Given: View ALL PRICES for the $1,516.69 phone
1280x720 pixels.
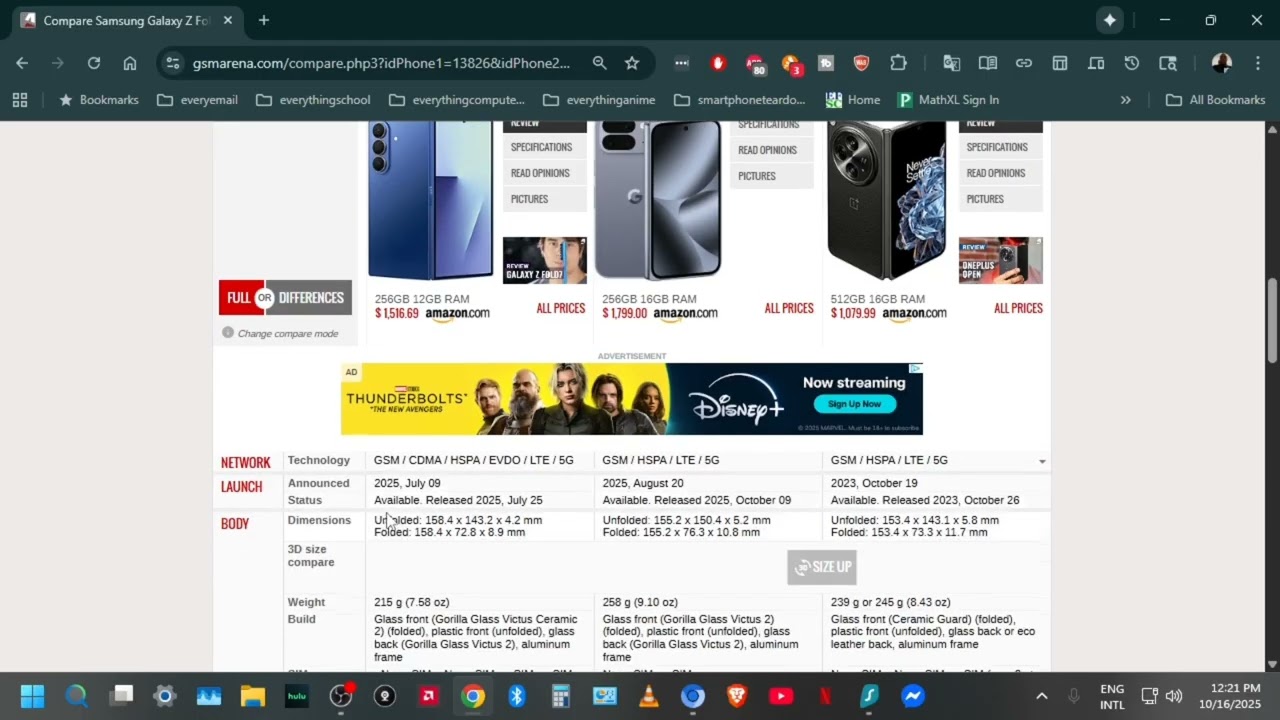Looking at the screenshot, I should 561,308.
